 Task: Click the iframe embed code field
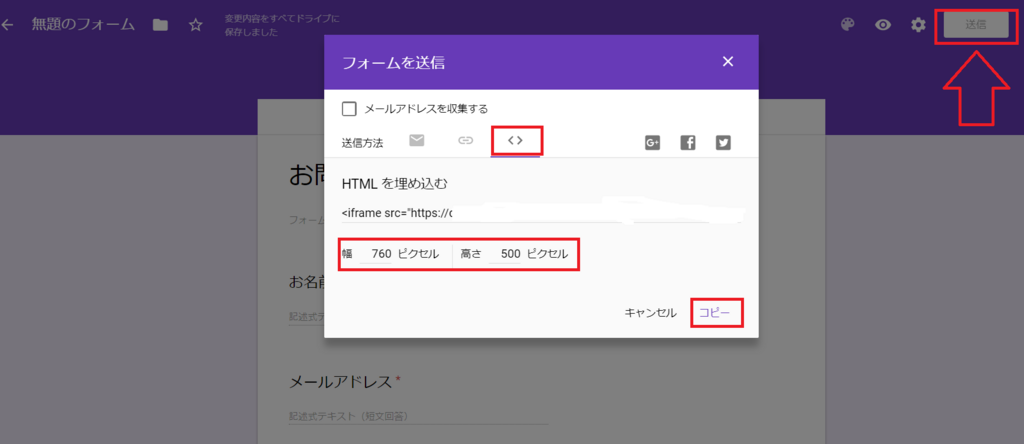click(542, 213)
